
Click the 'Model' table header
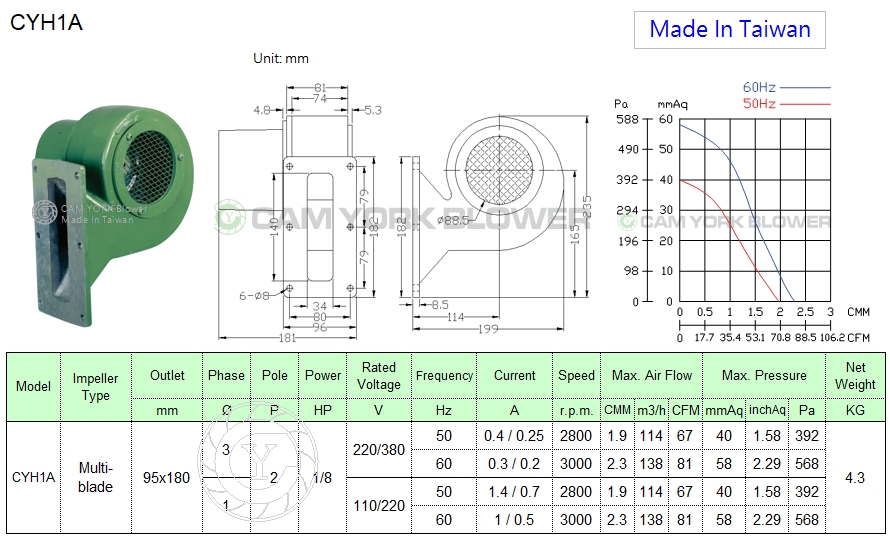pos(33,386)
